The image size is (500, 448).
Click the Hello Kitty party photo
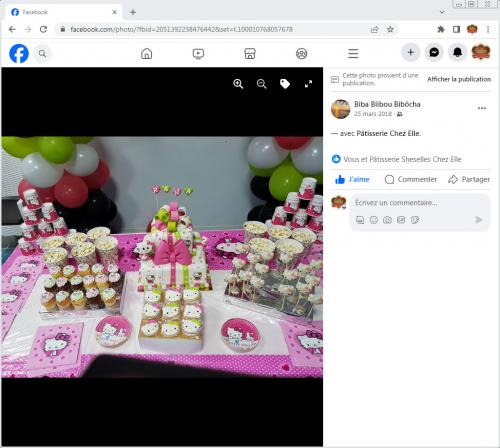pyautogui.click(x=162, y=257)
